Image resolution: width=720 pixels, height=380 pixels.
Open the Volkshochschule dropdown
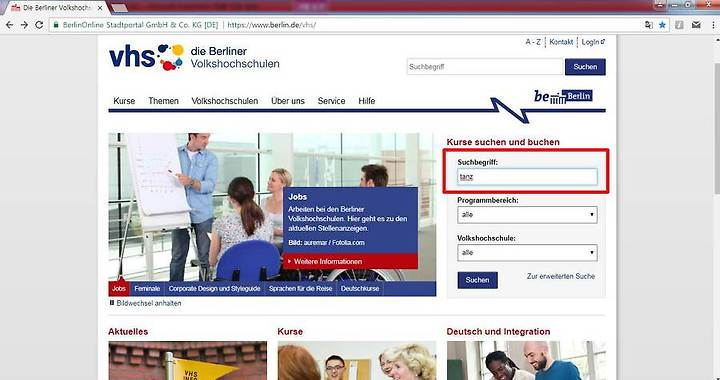527,252
